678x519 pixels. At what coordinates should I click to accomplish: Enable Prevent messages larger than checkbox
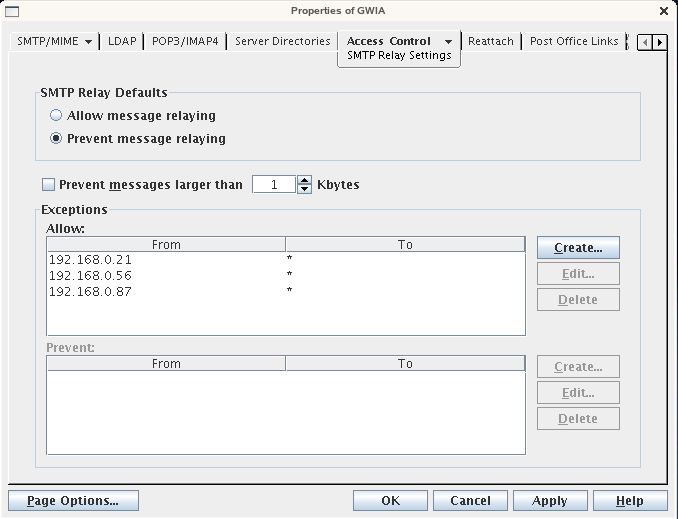click(x=48, y=185)
